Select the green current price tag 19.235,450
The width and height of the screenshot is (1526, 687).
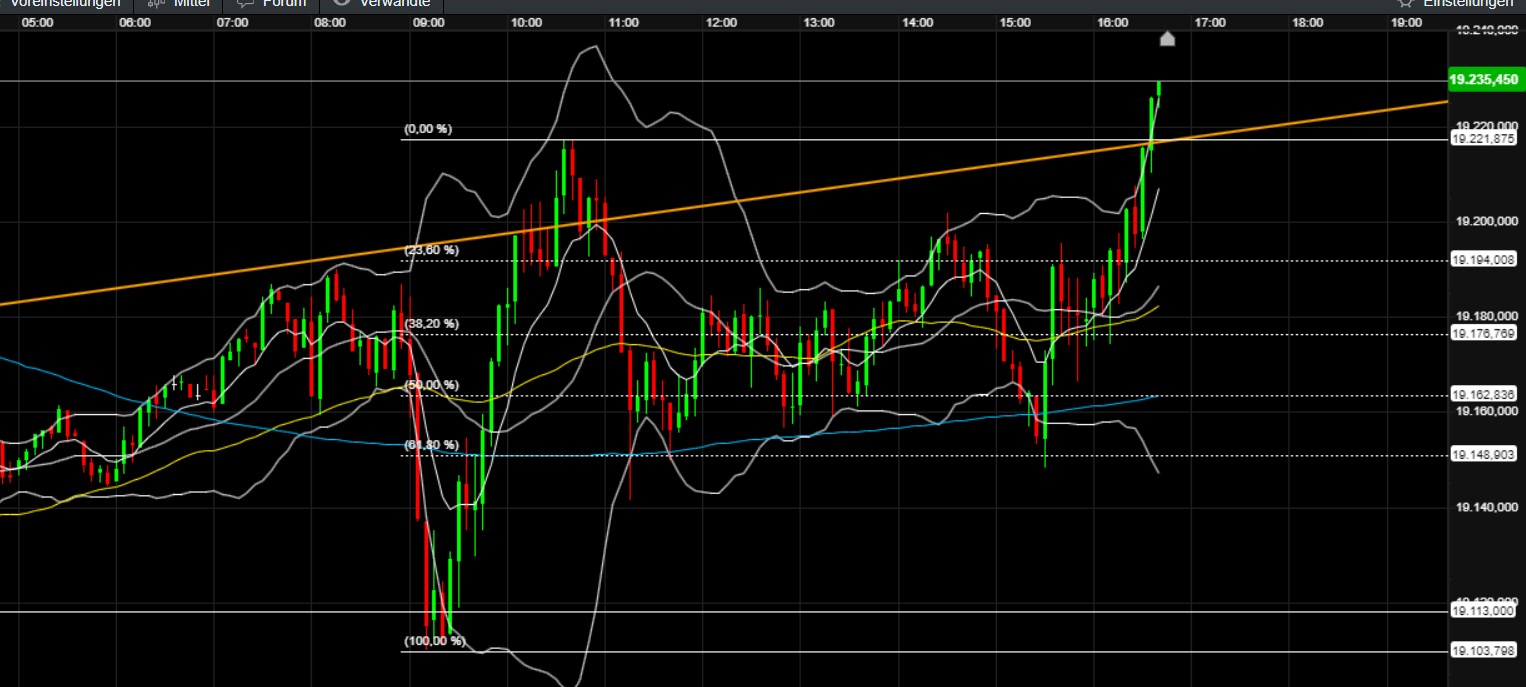[1485, 79]
